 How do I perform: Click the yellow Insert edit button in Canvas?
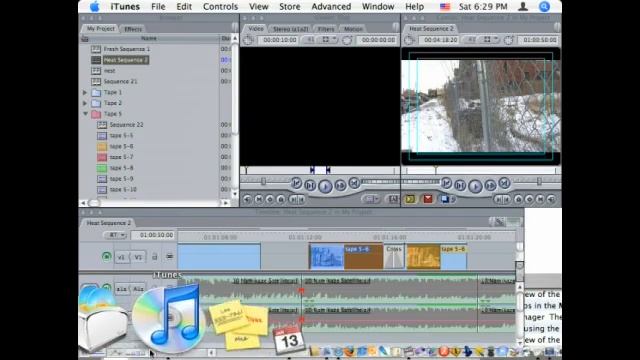pos(410,199)
